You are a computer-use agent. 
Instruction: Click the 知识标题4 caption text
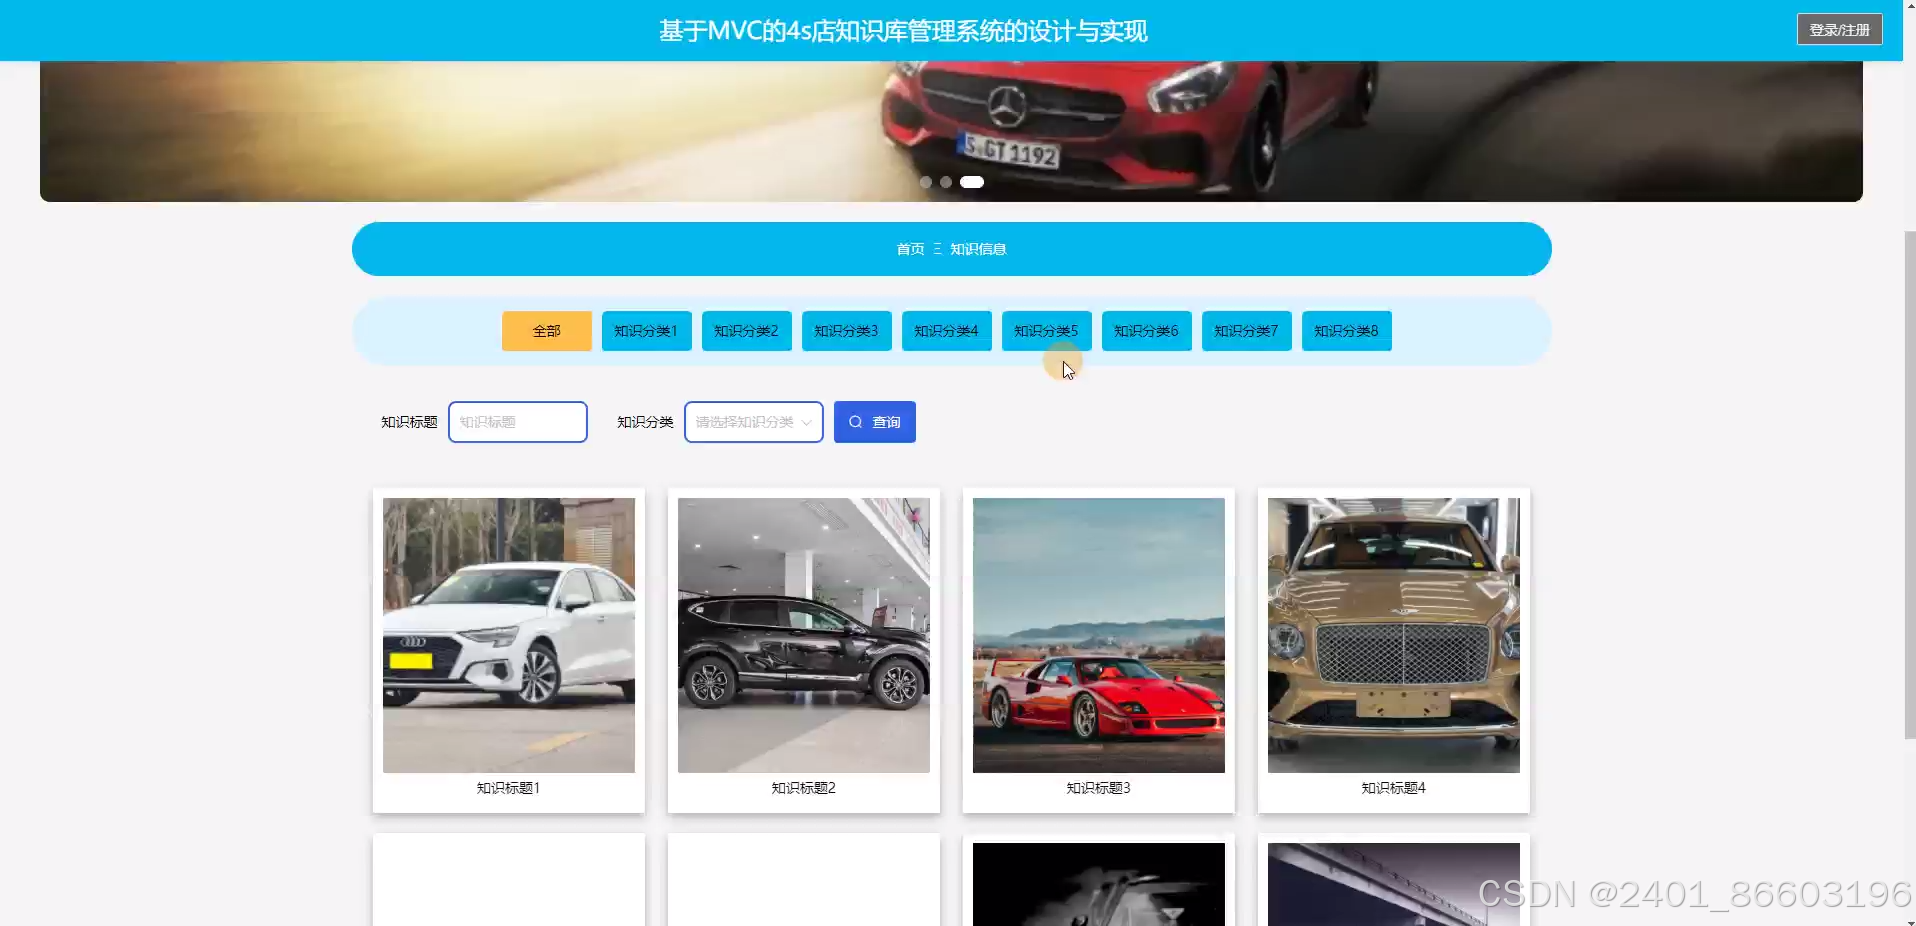(x=1394, y=788)
